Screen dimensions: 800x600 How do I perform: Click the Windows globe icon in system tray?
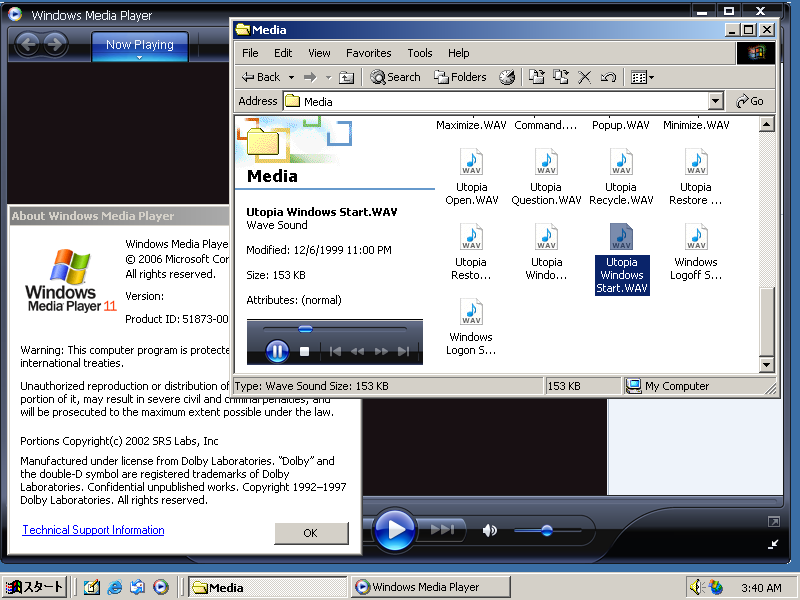(x=715, y=587)
